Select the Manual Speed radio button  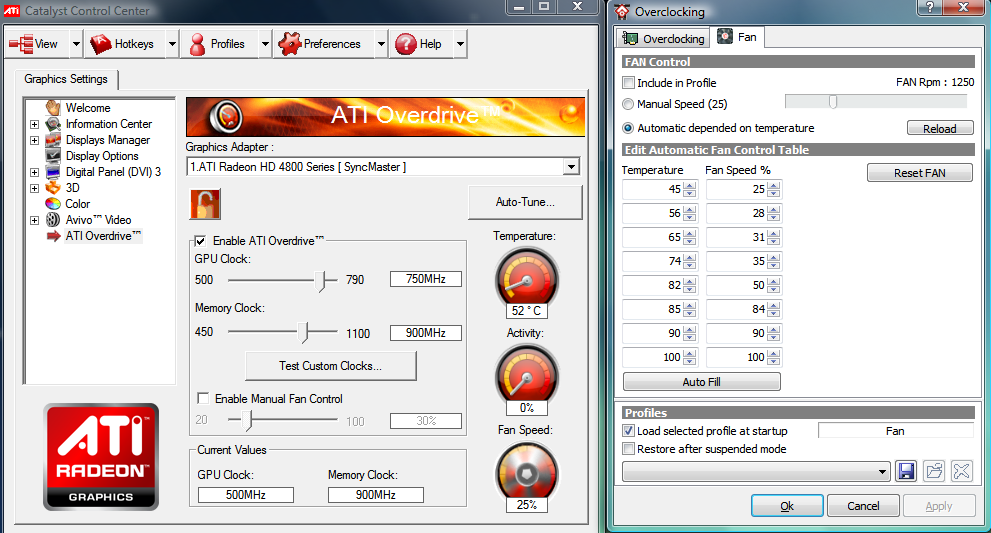[x=628, y=104]
